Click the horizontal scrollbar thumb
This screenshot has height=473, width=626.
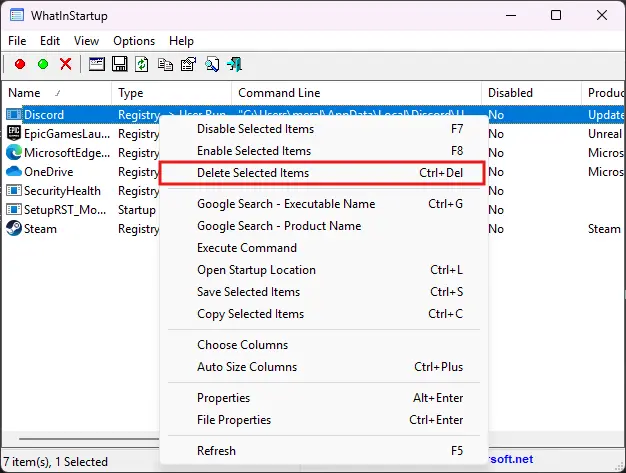pyautogui.click(x=89, y=439)
